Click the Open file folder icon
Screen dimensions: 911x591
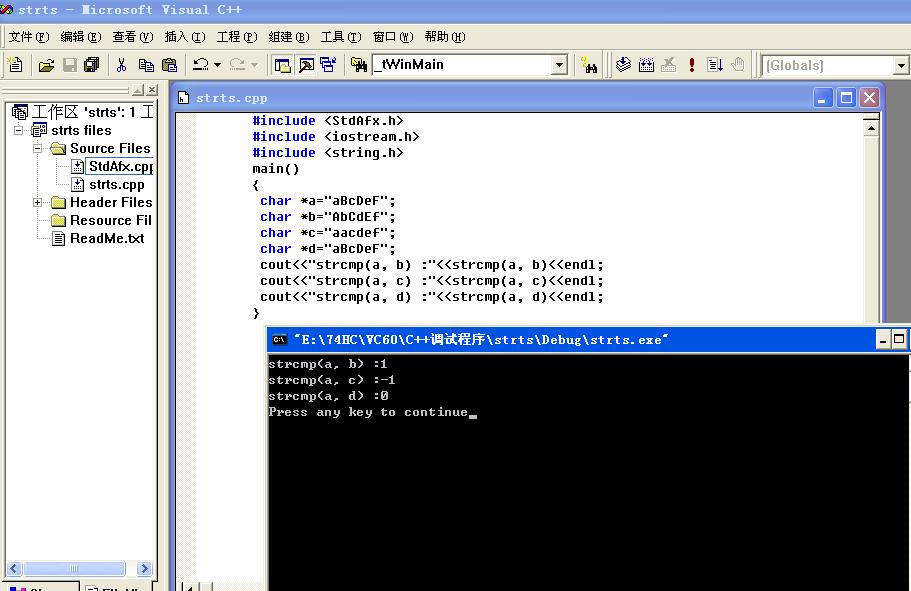46,65
